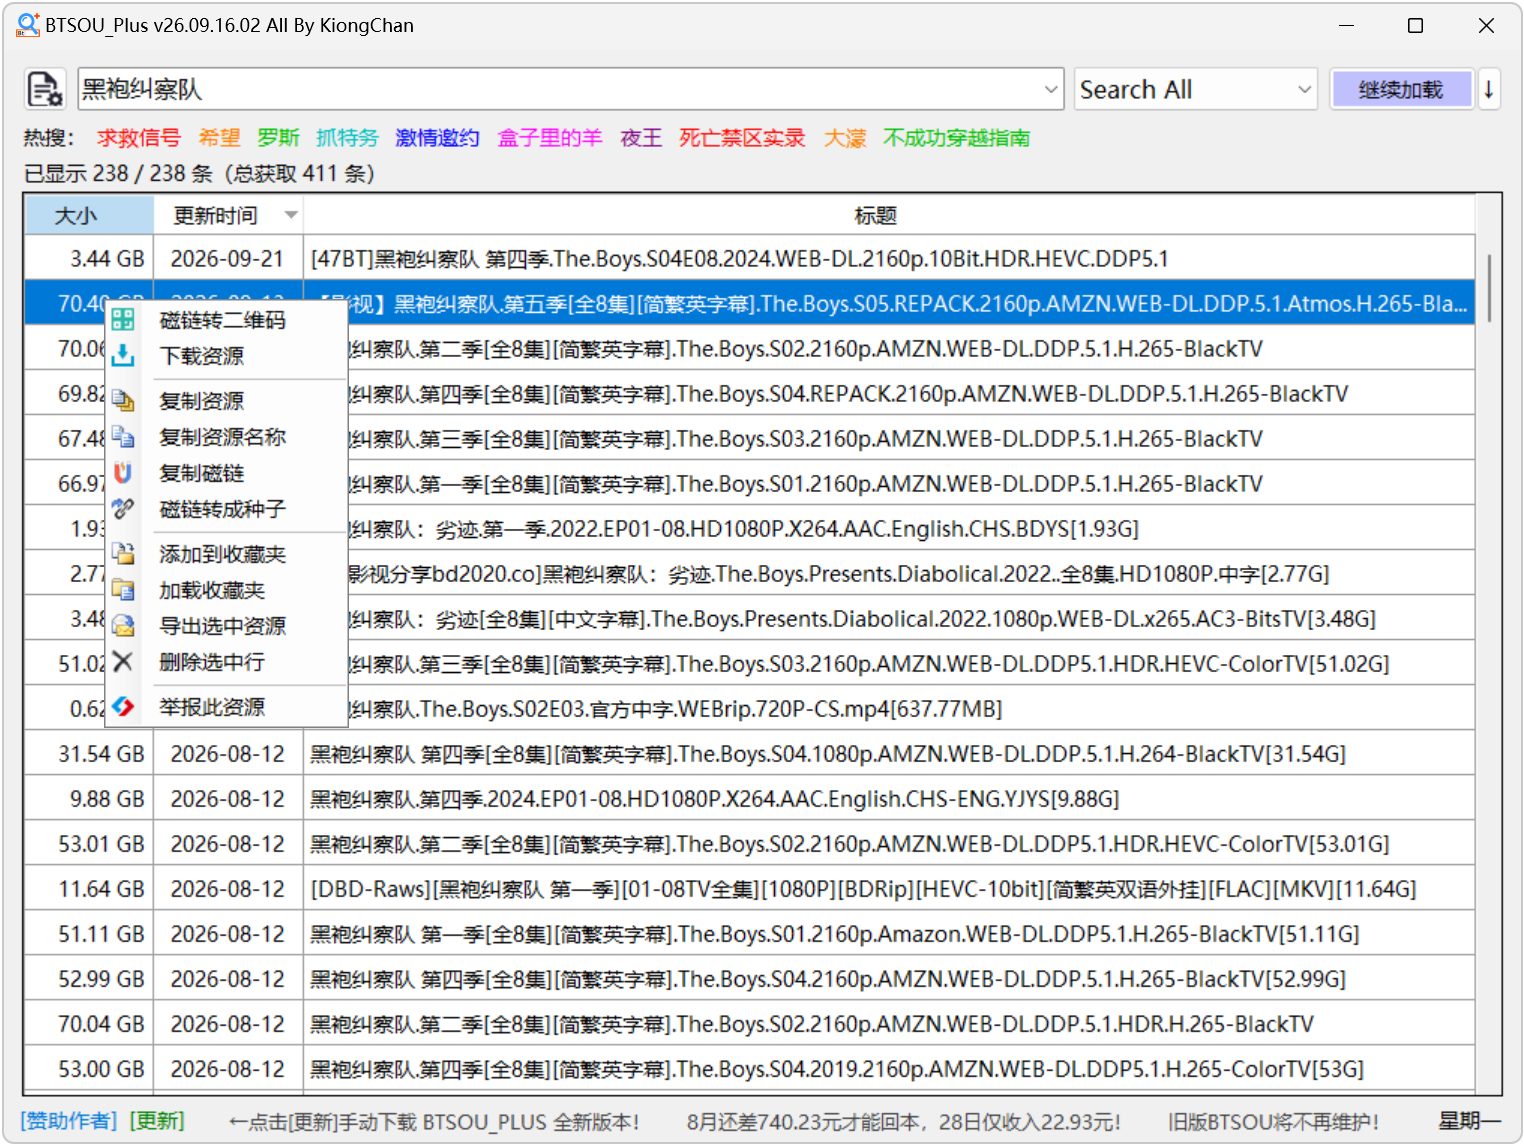Pick 磁链转成种子 in the context menu
The height and width of the screenshot is (1145, 1524).
click(x=226, y=509)
